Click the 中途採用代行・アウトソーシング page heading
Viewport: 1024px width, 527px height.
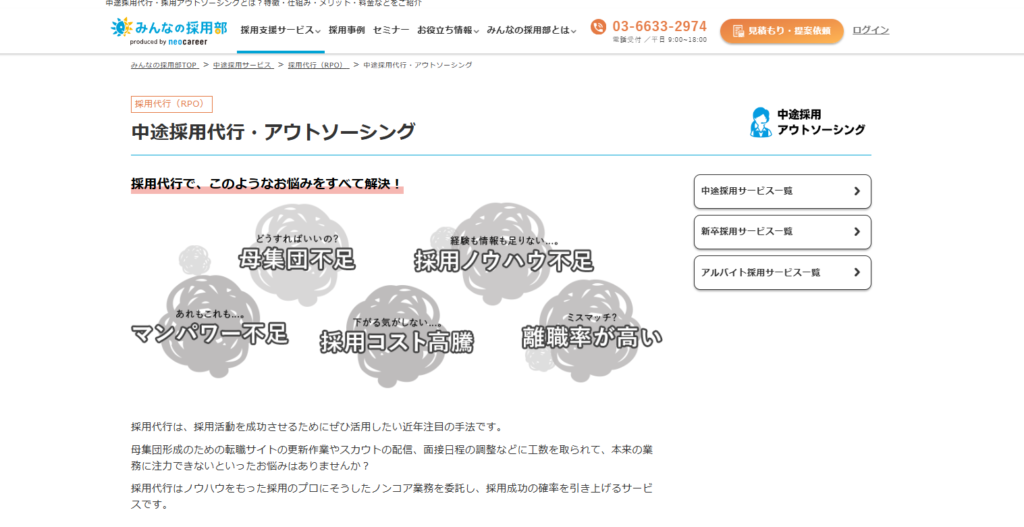coord(273,131)
